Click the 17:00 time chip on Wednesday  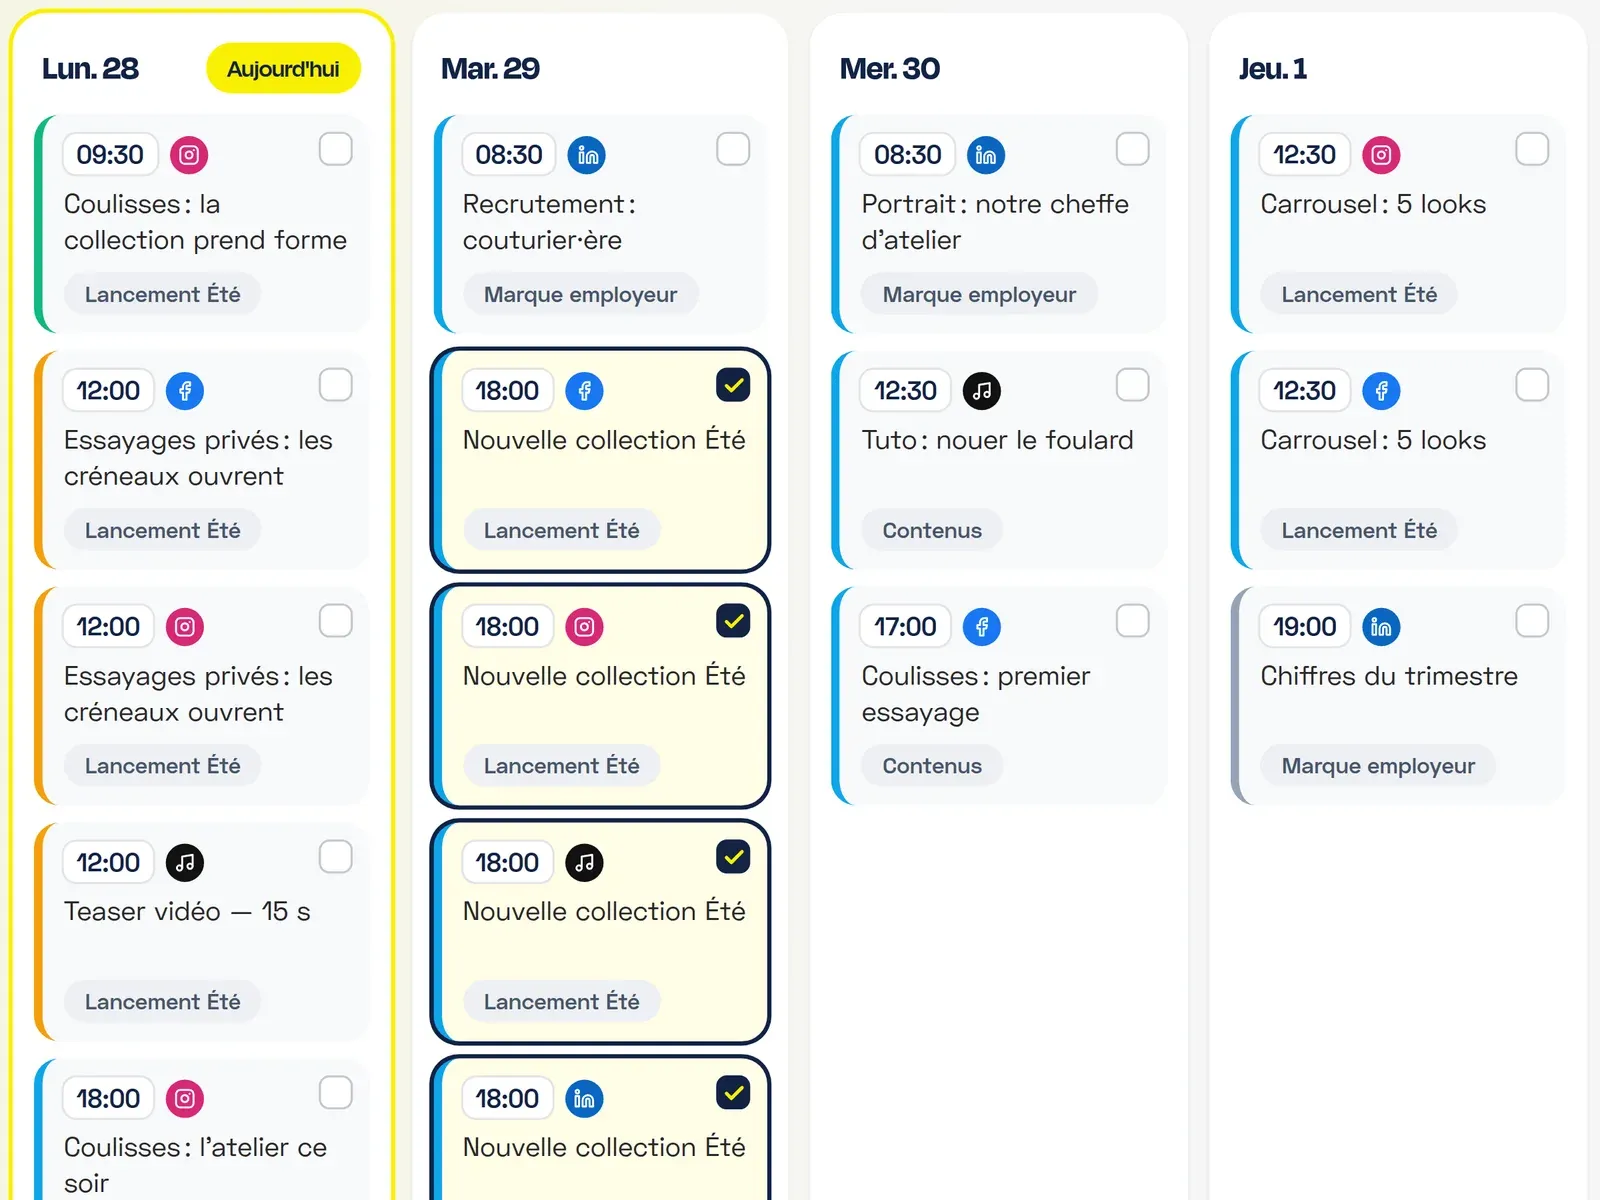(905, 627)
